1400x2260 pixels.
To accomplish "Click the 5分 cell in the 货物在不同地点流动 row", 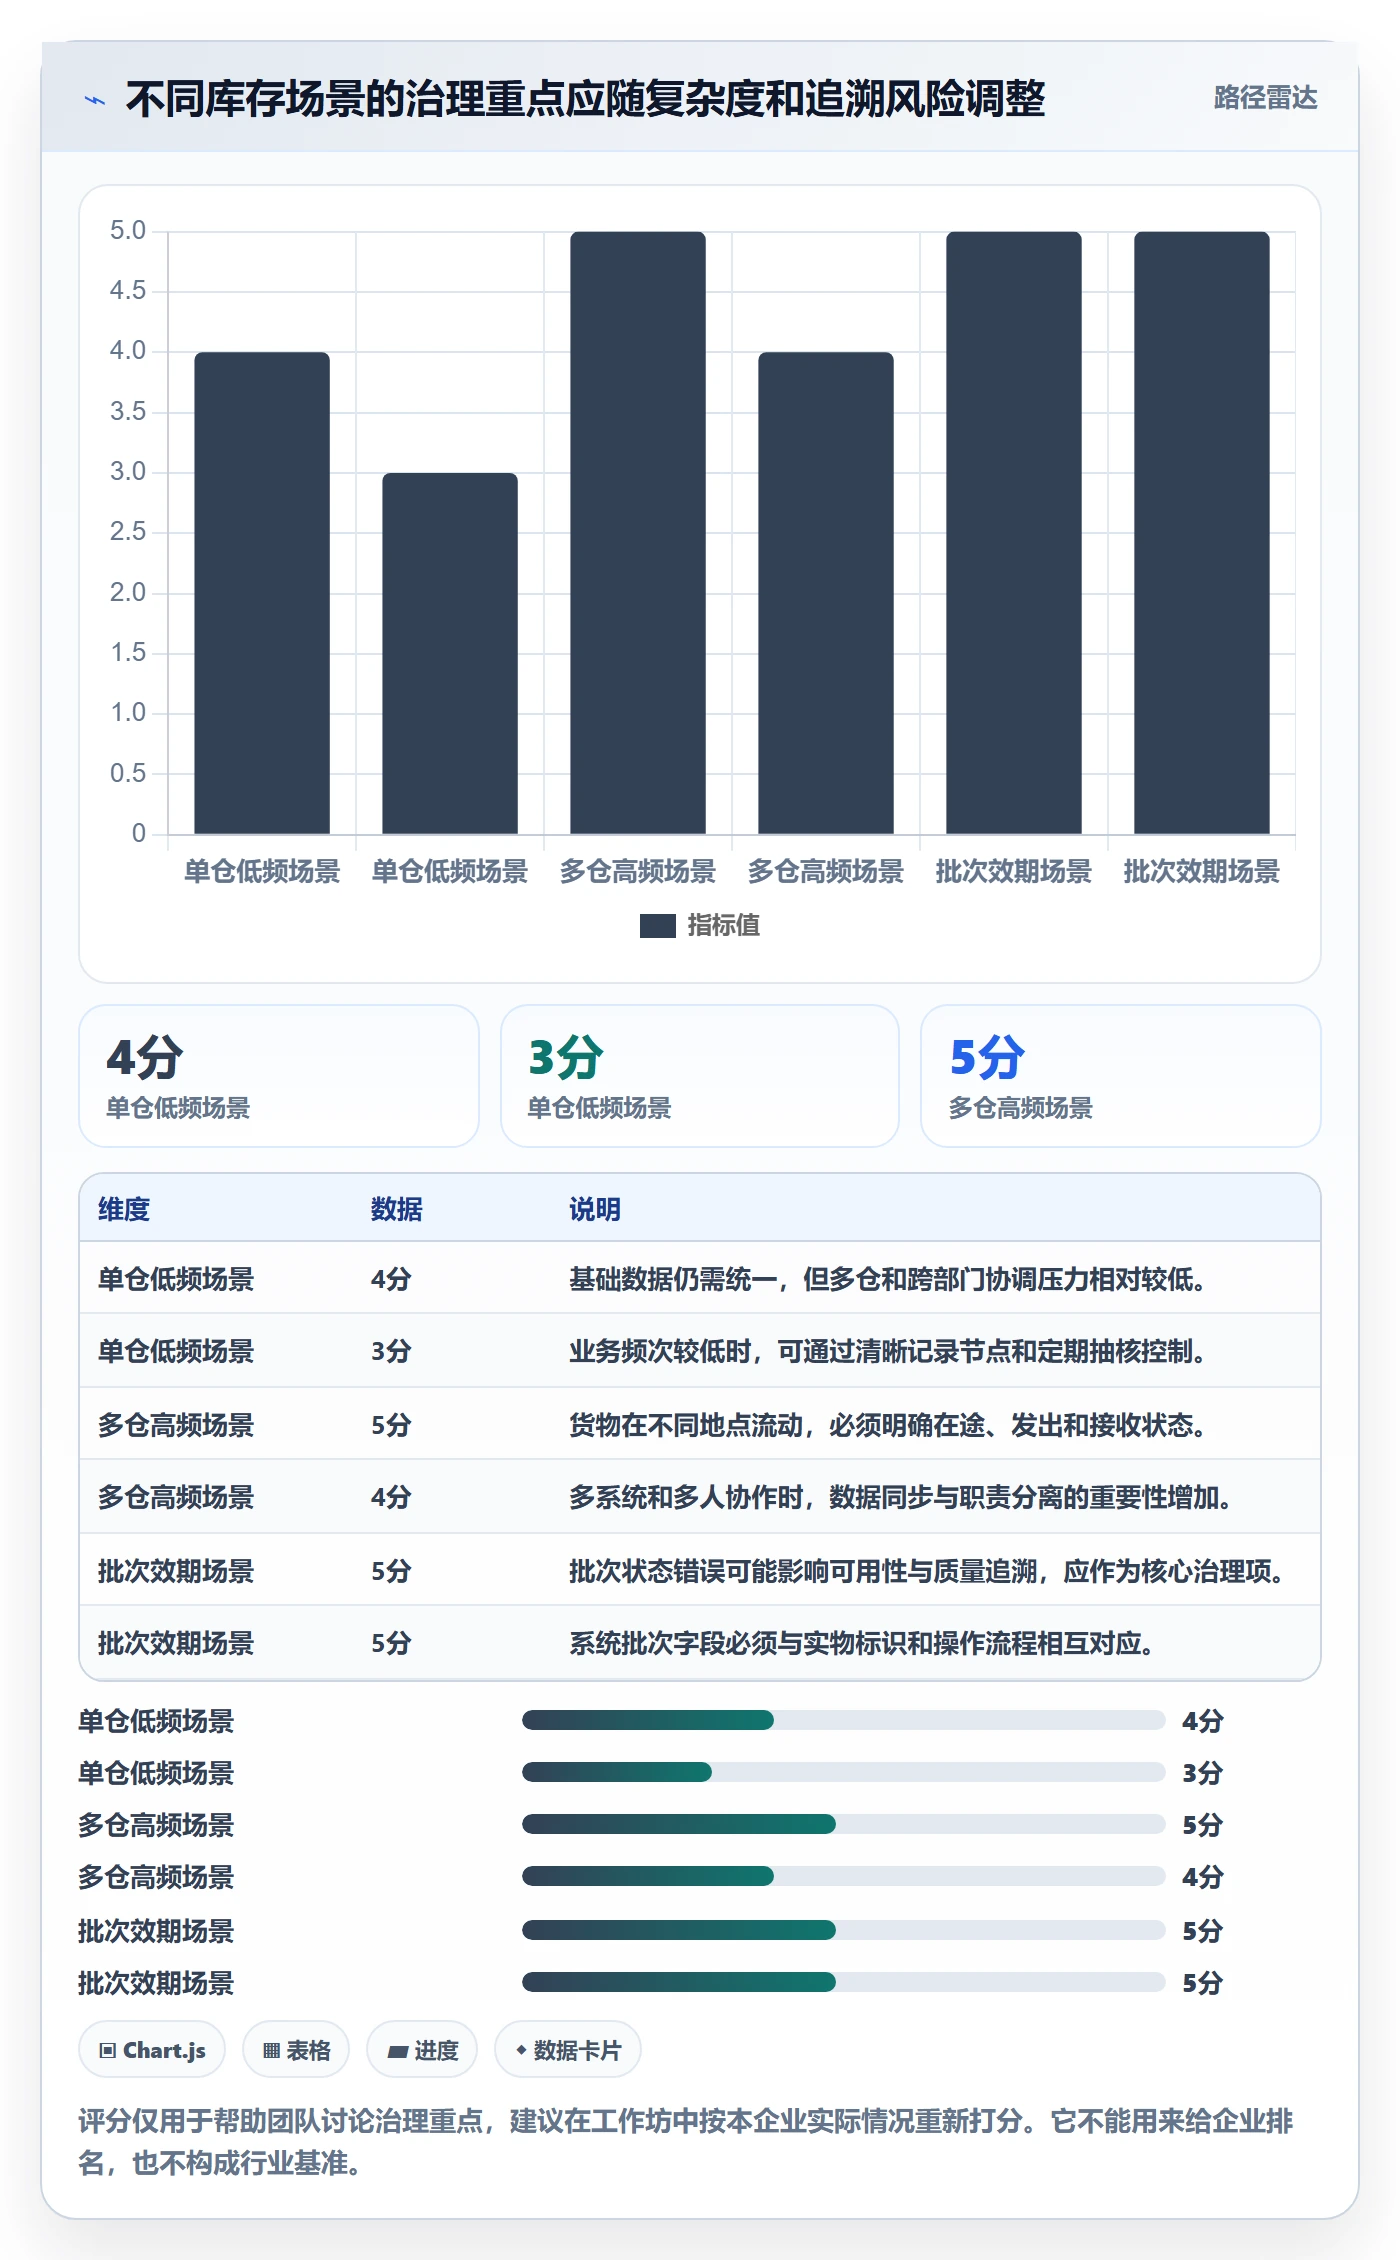I will point(391,1424).
